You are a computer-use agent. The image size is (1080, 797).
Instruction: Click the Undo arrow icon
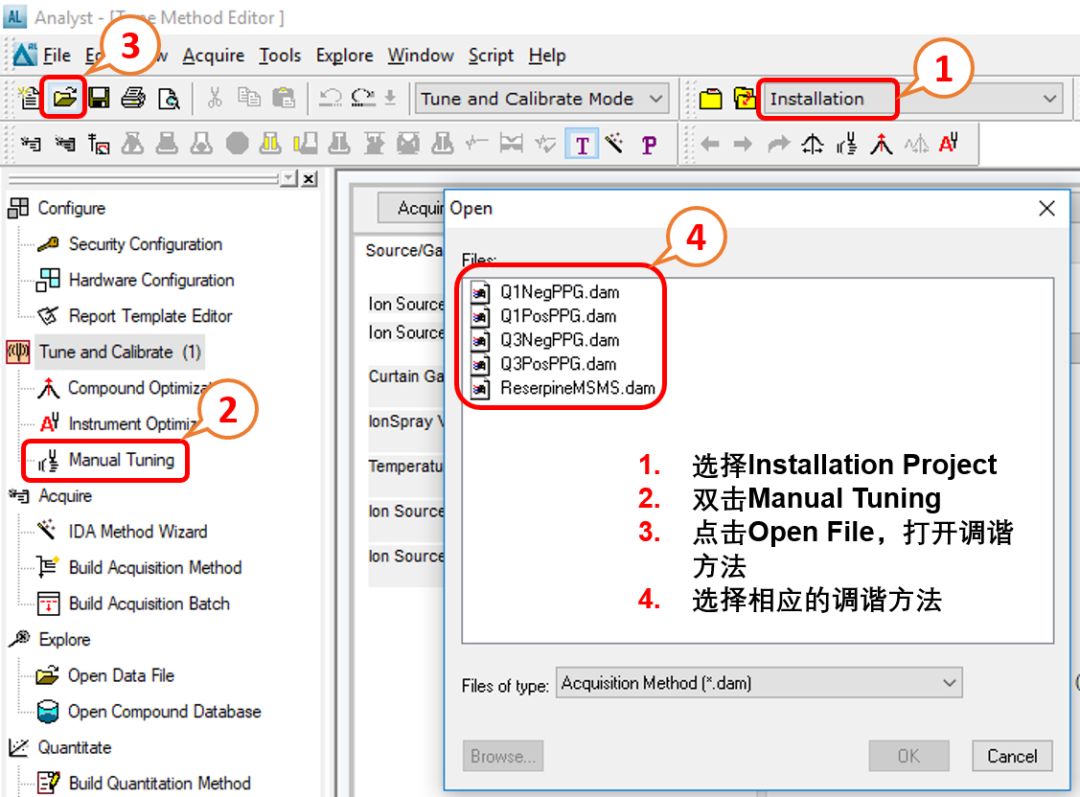331,98
